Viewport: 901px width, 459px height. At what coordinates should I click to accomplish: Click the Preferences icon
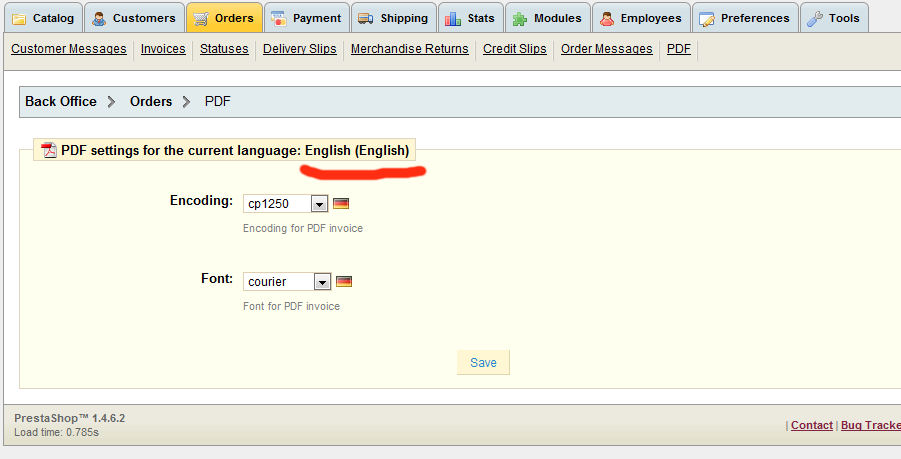pos(707,19)
